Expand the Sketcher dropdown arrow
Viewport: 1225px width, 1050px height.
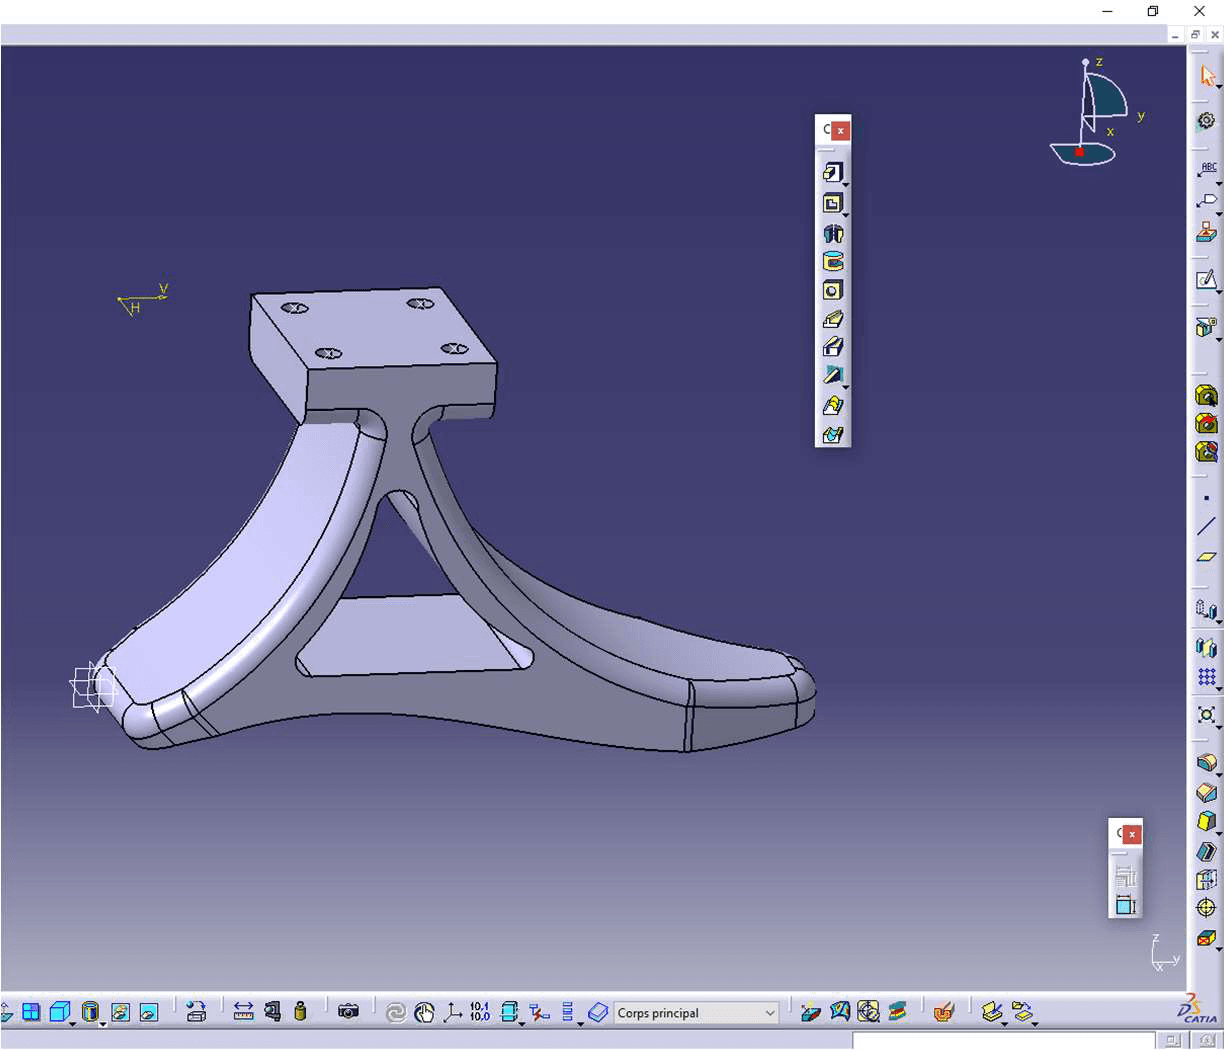1219,292
